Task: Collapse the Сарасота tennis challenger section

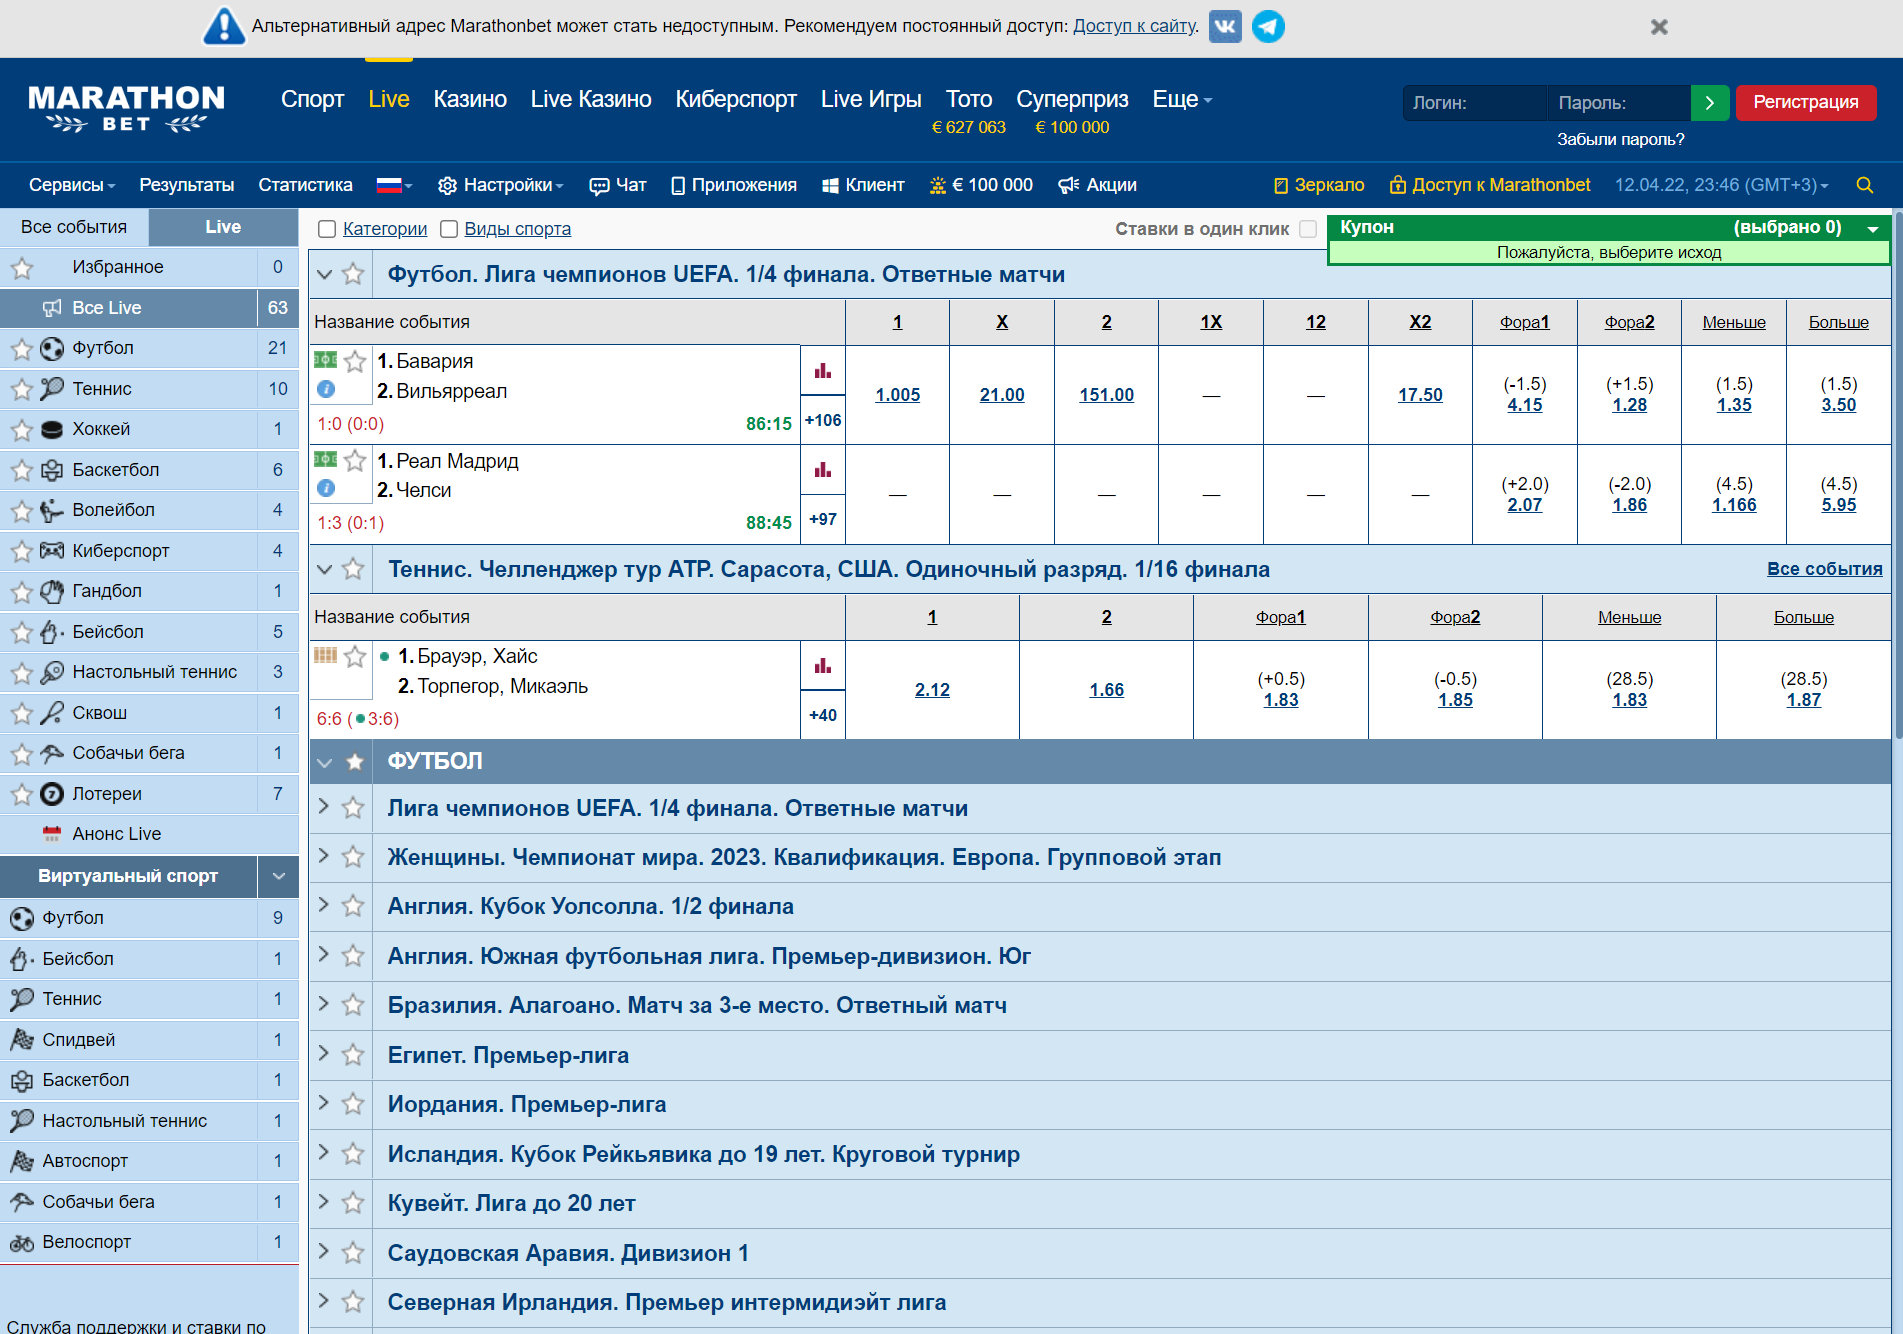Action: (324, 569)
